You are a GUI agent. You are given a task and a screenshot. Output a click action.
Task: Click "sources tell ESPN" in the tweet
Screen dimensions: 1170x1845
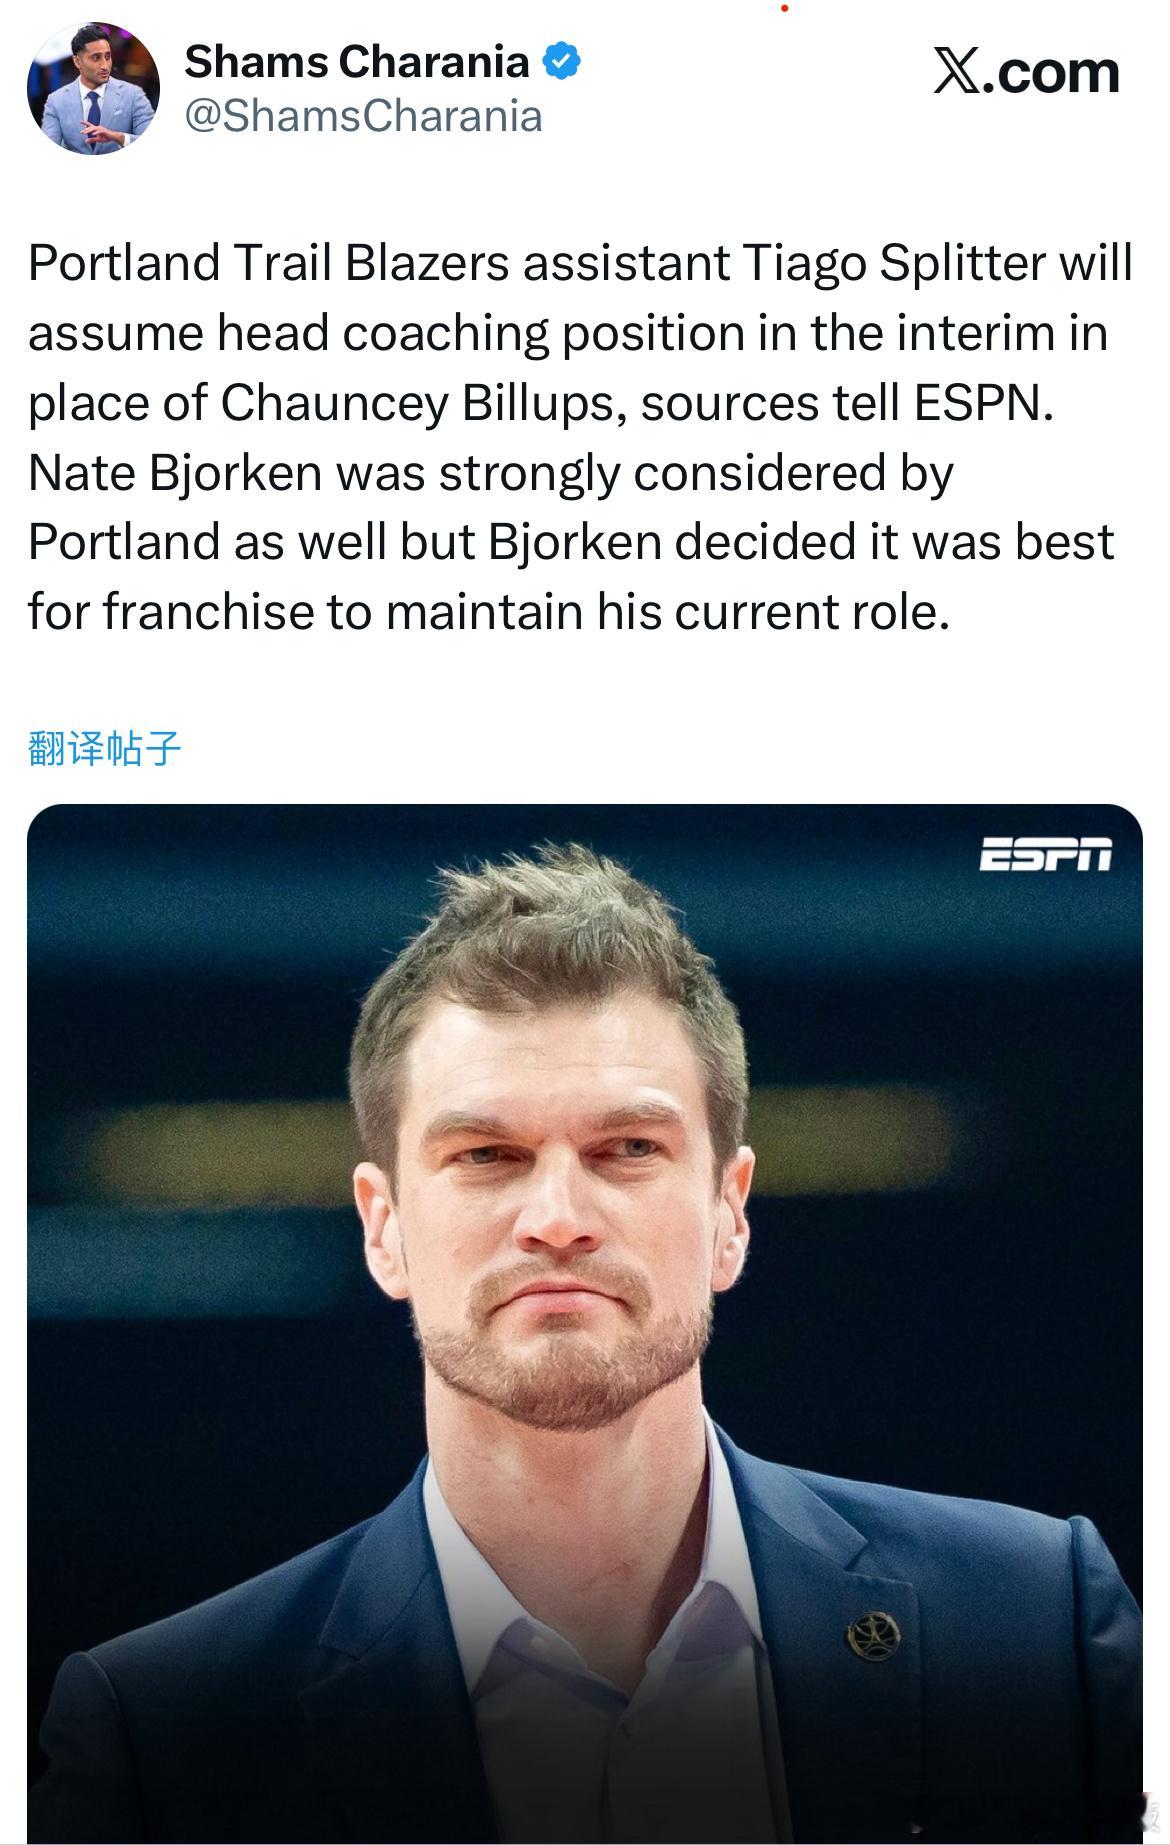(x=846, y=403)
